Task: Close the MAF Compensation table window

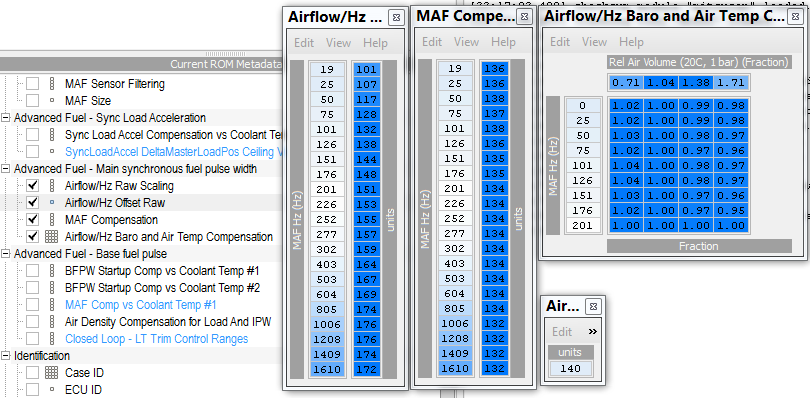Action: point(524,17)
